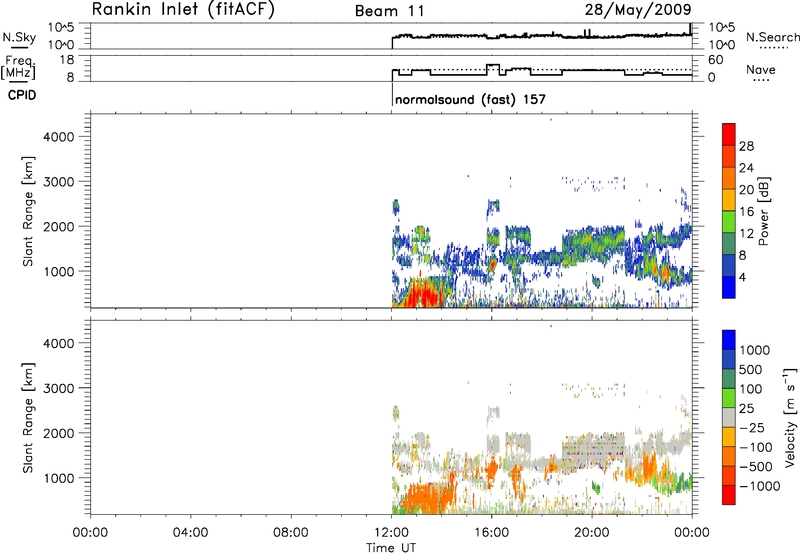
Task: Click the '04:00' time tick label
Action: click(191, 533)
